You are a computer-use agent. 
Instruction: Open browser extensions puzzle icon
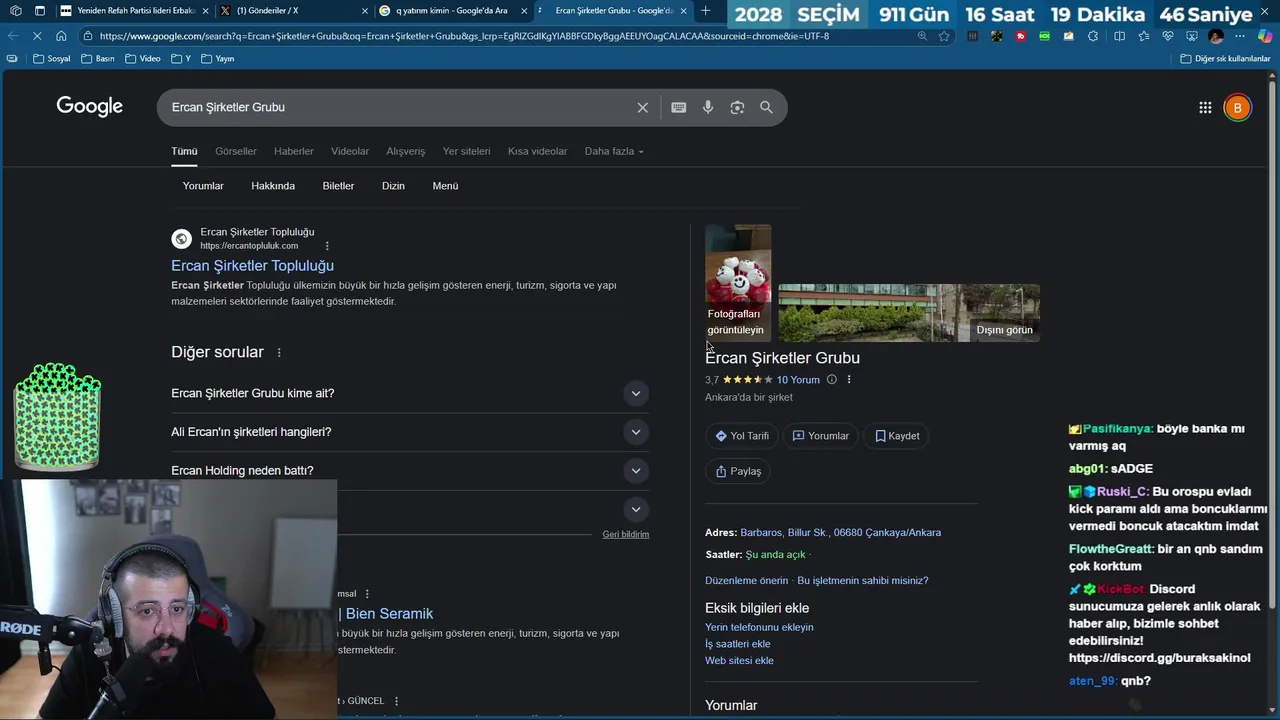[1093, 36]
